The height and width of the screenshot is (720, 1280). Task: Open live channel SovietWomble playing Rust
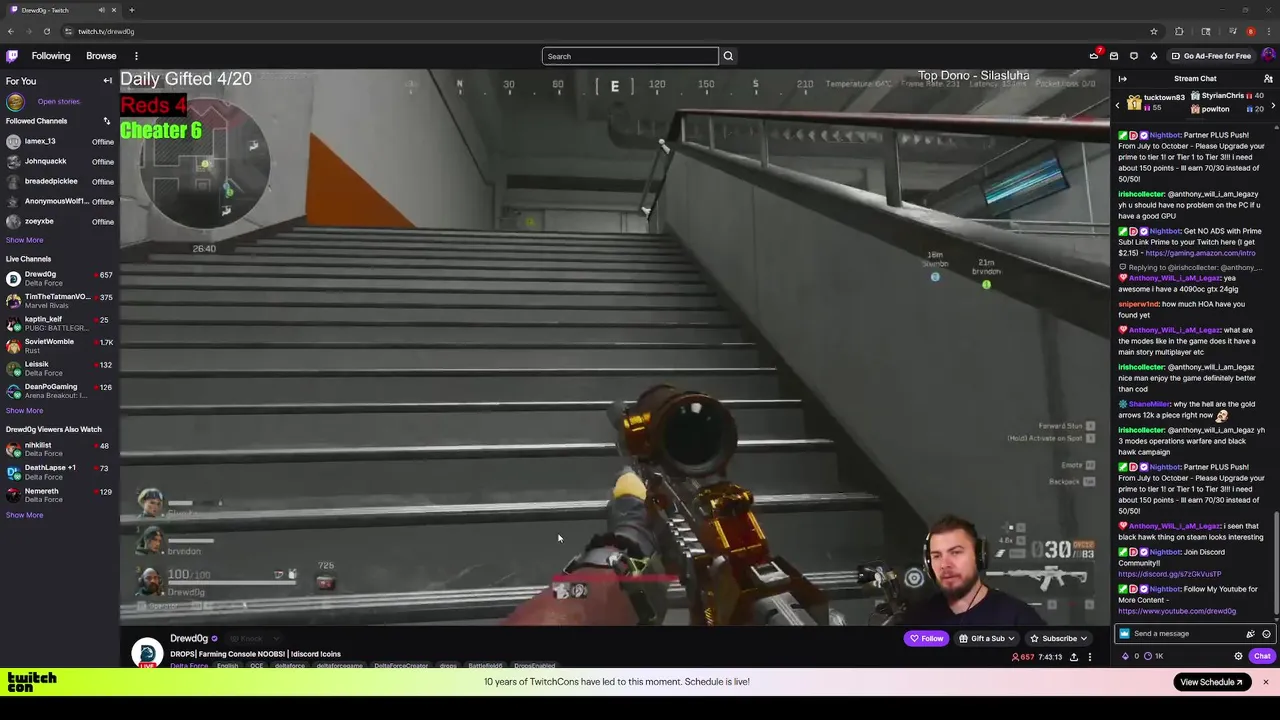click(59, 346)
